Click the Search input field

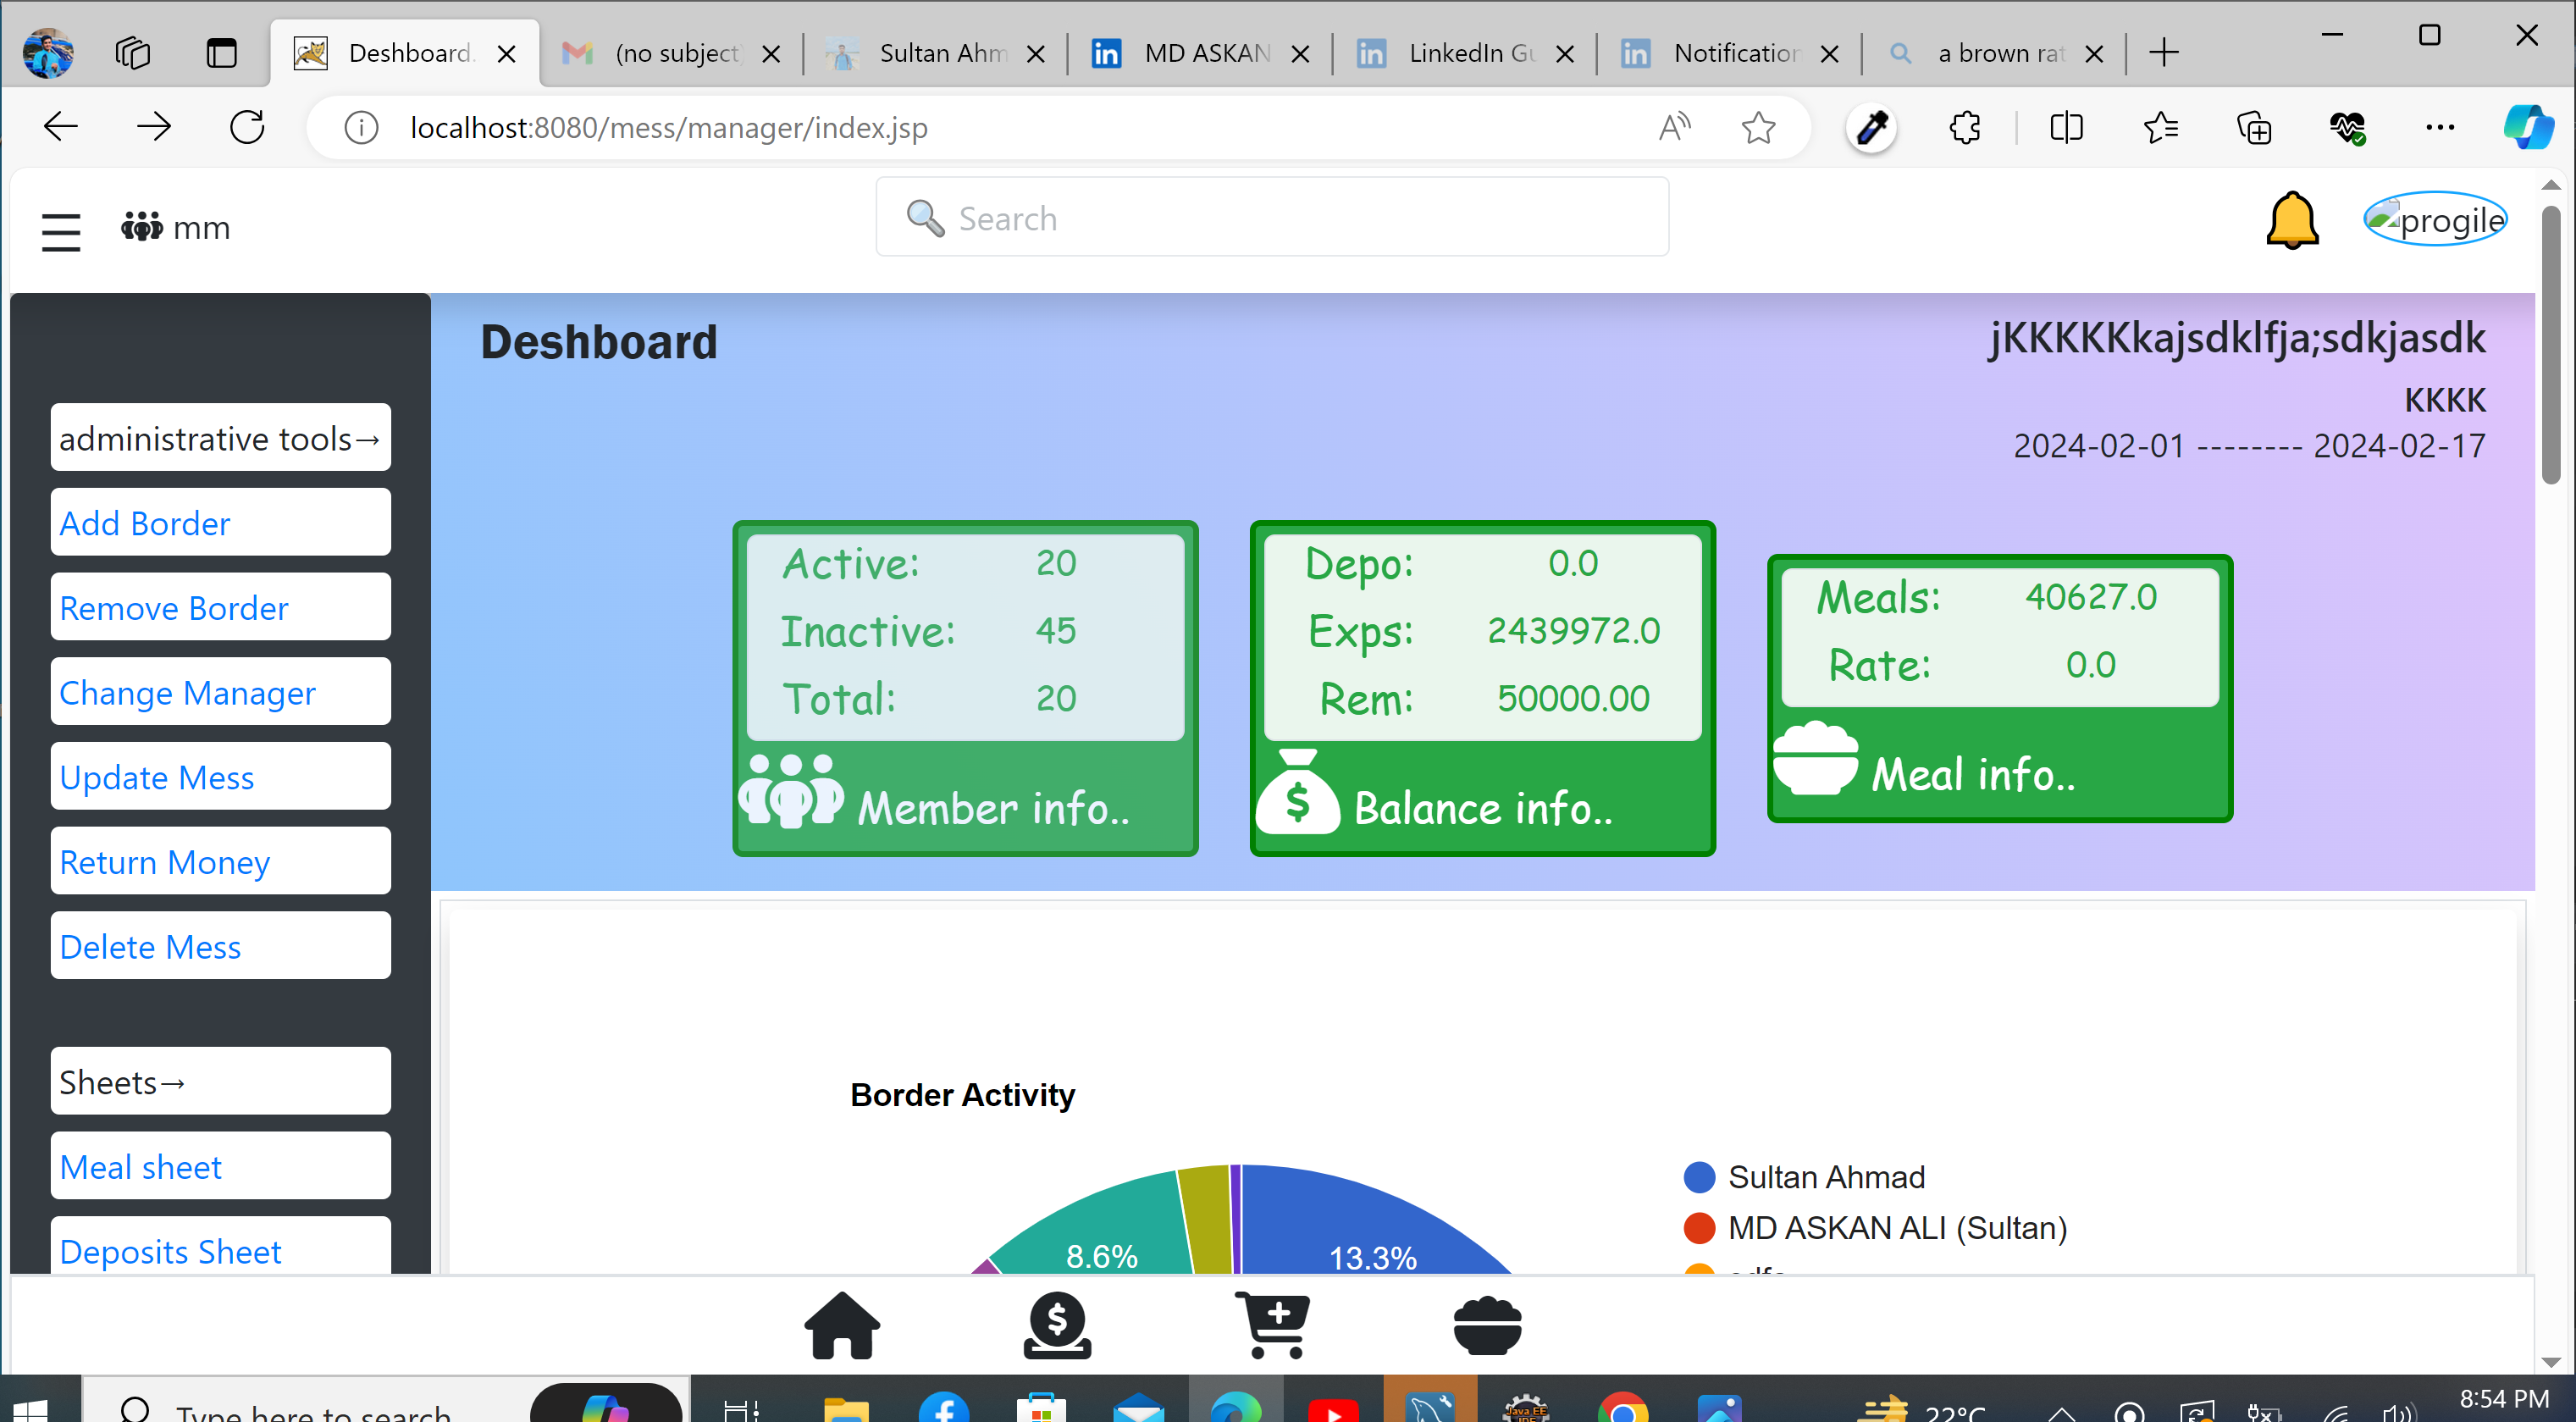[1272, 217]
